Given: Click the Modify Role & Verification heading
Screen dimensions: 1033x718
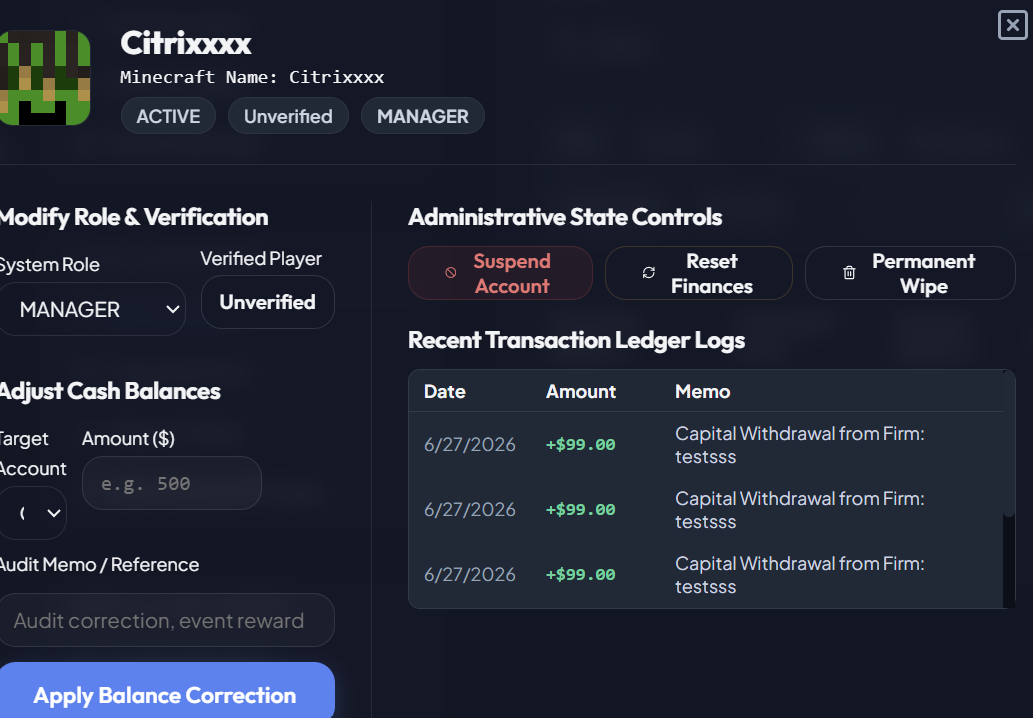Looking at the screenshot, I should pos(134,217).
